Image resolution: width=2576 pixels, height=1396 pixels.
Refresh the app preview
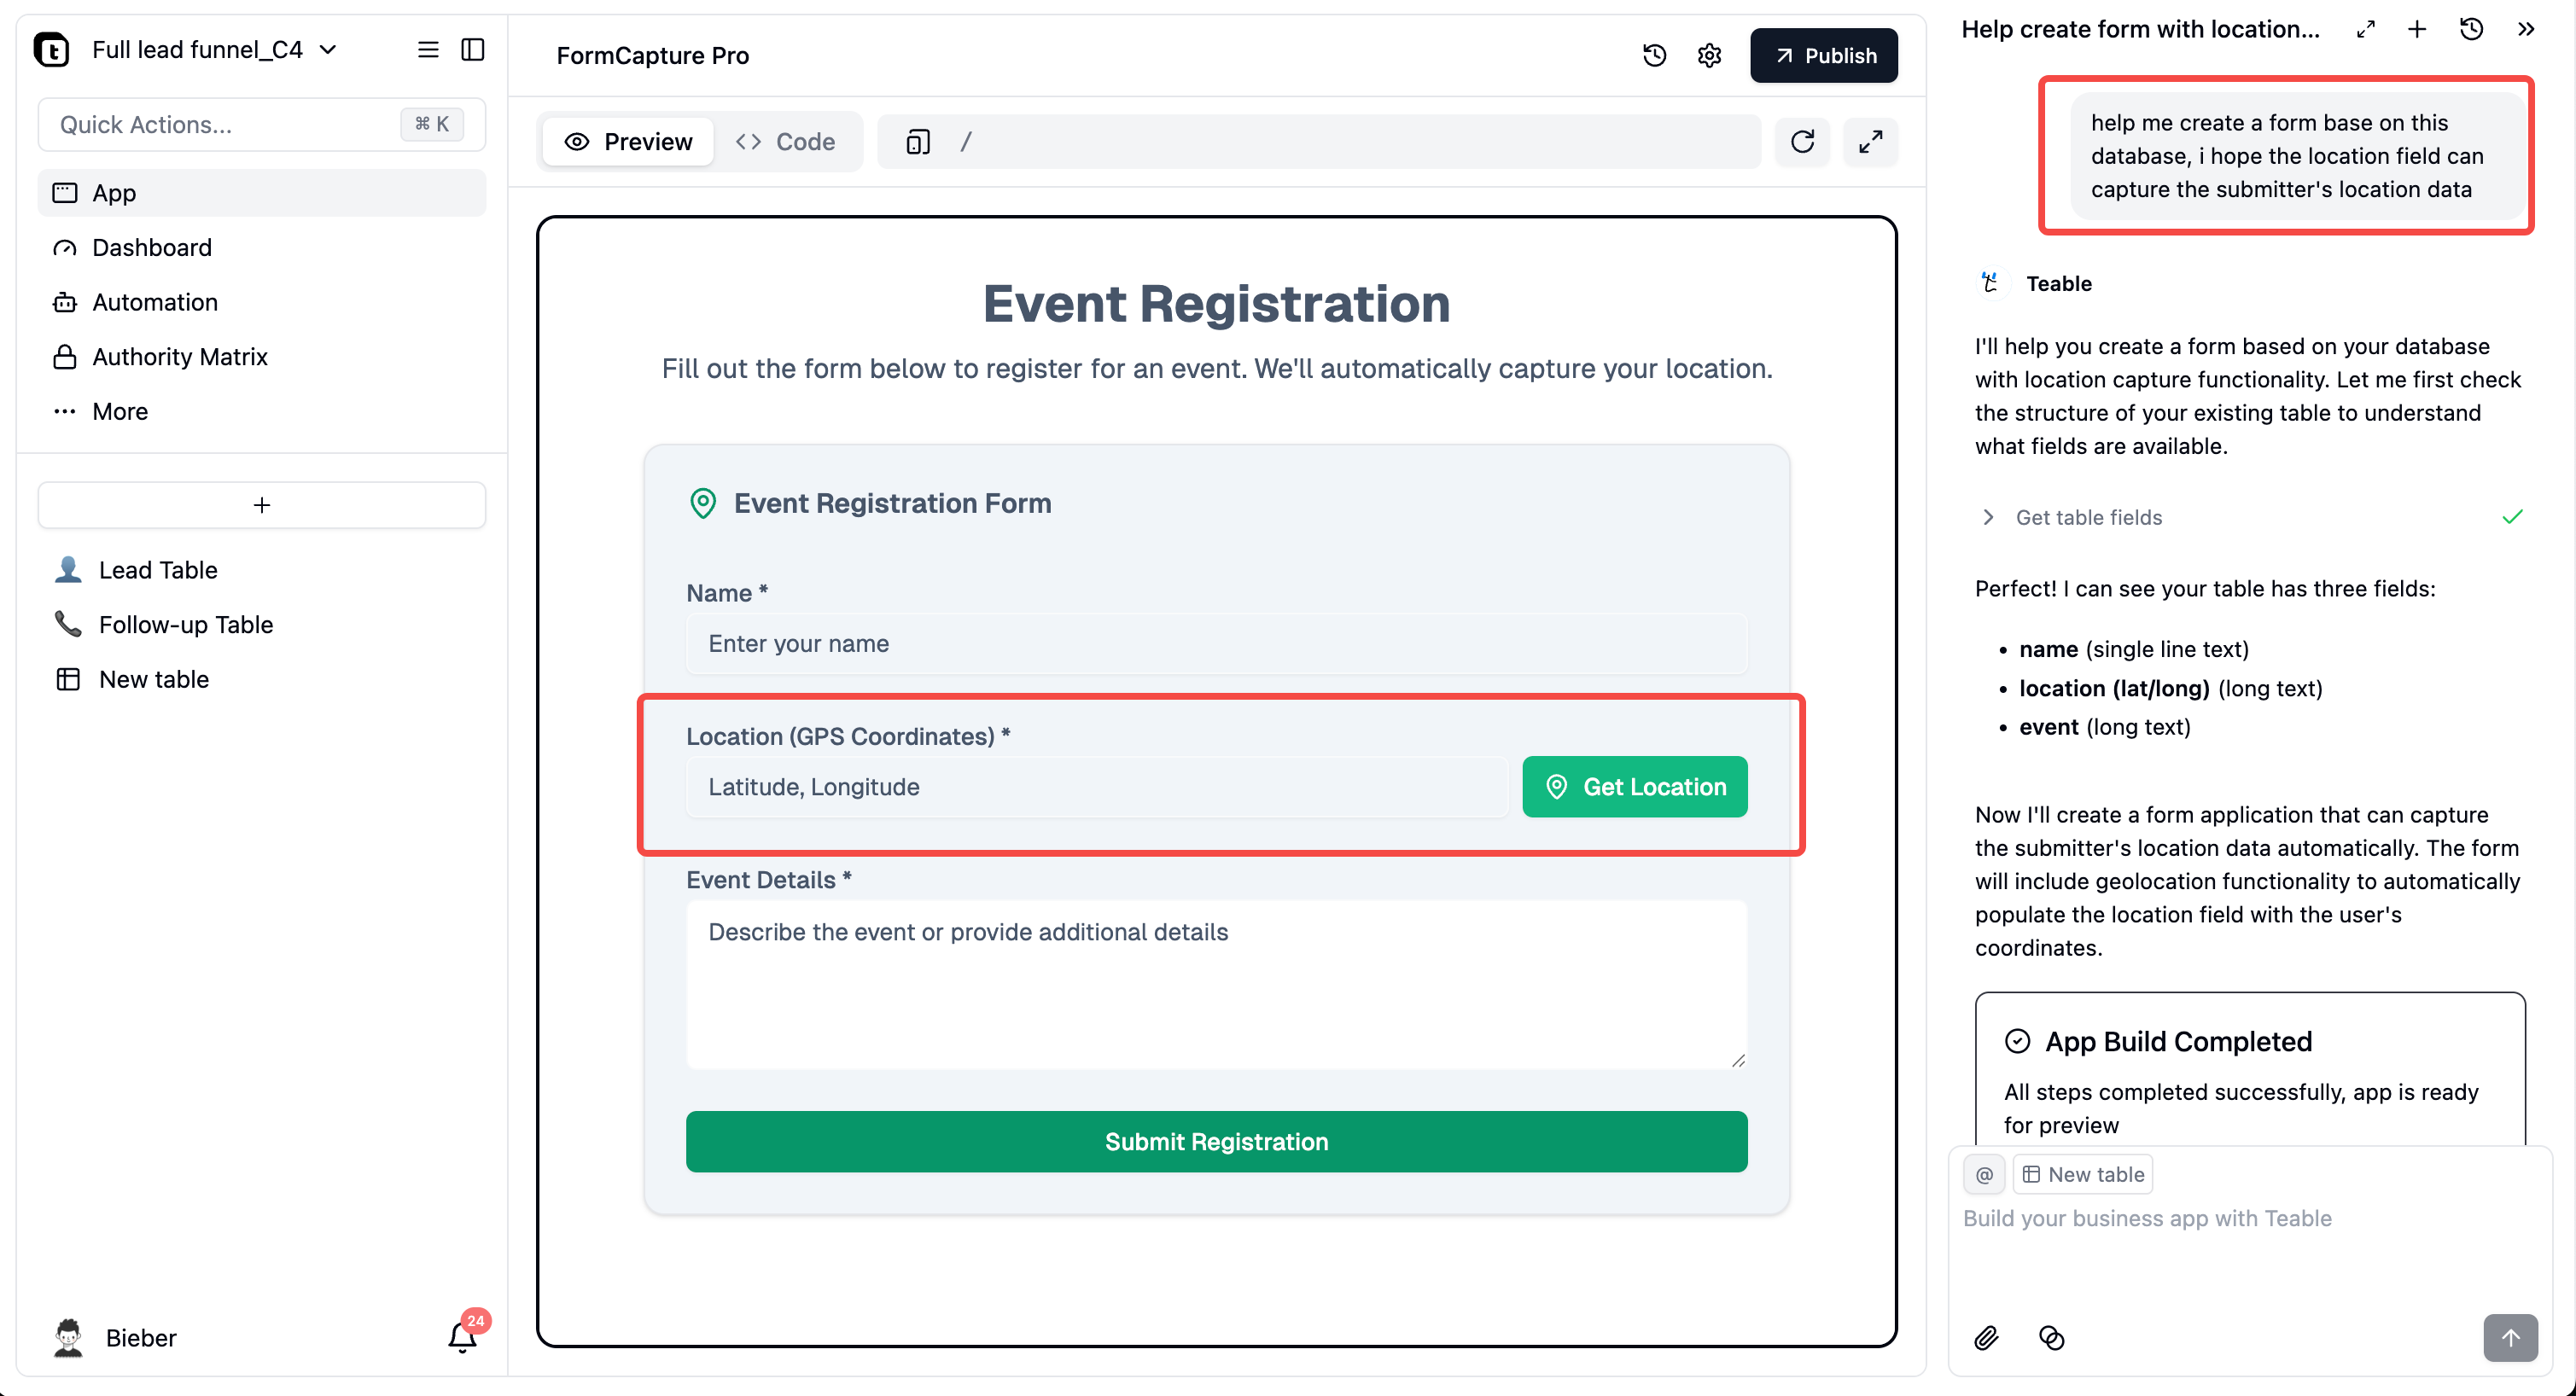(1802, 142)
